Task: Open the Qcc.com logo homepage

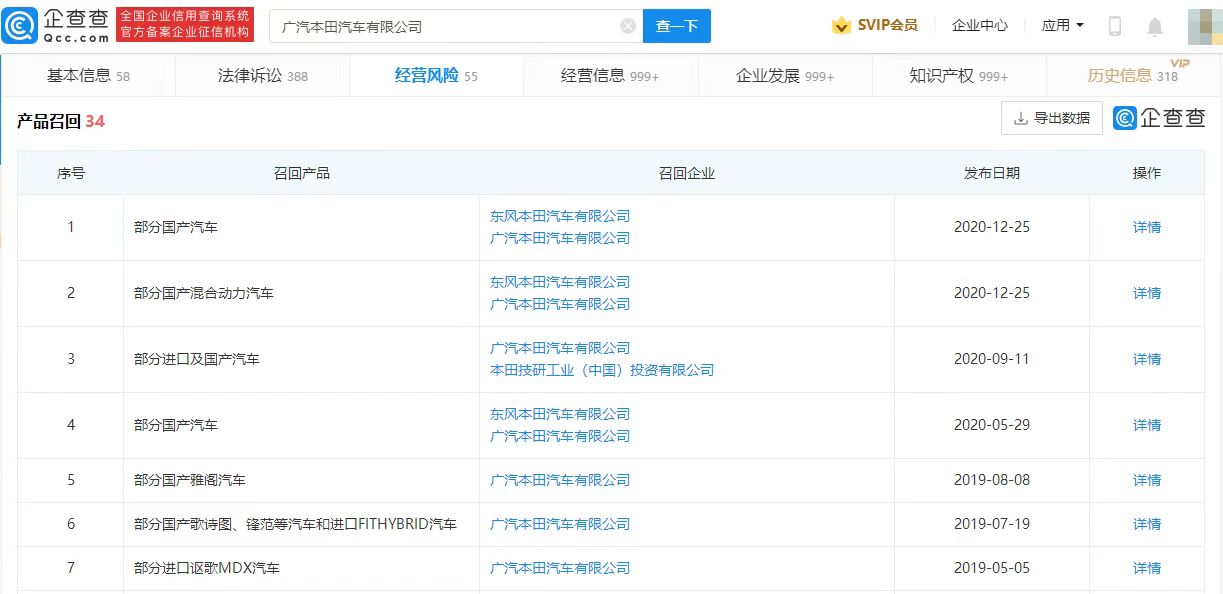Action: 56,25
